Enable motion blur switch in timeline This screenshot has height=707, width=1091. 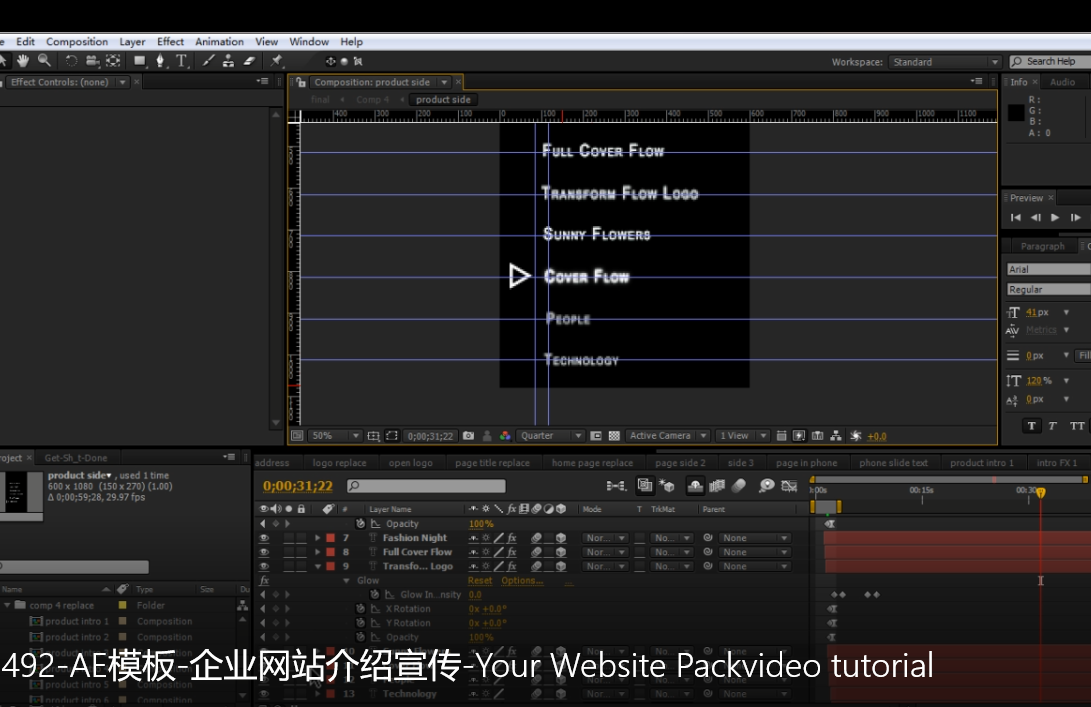tap(739, 486)
